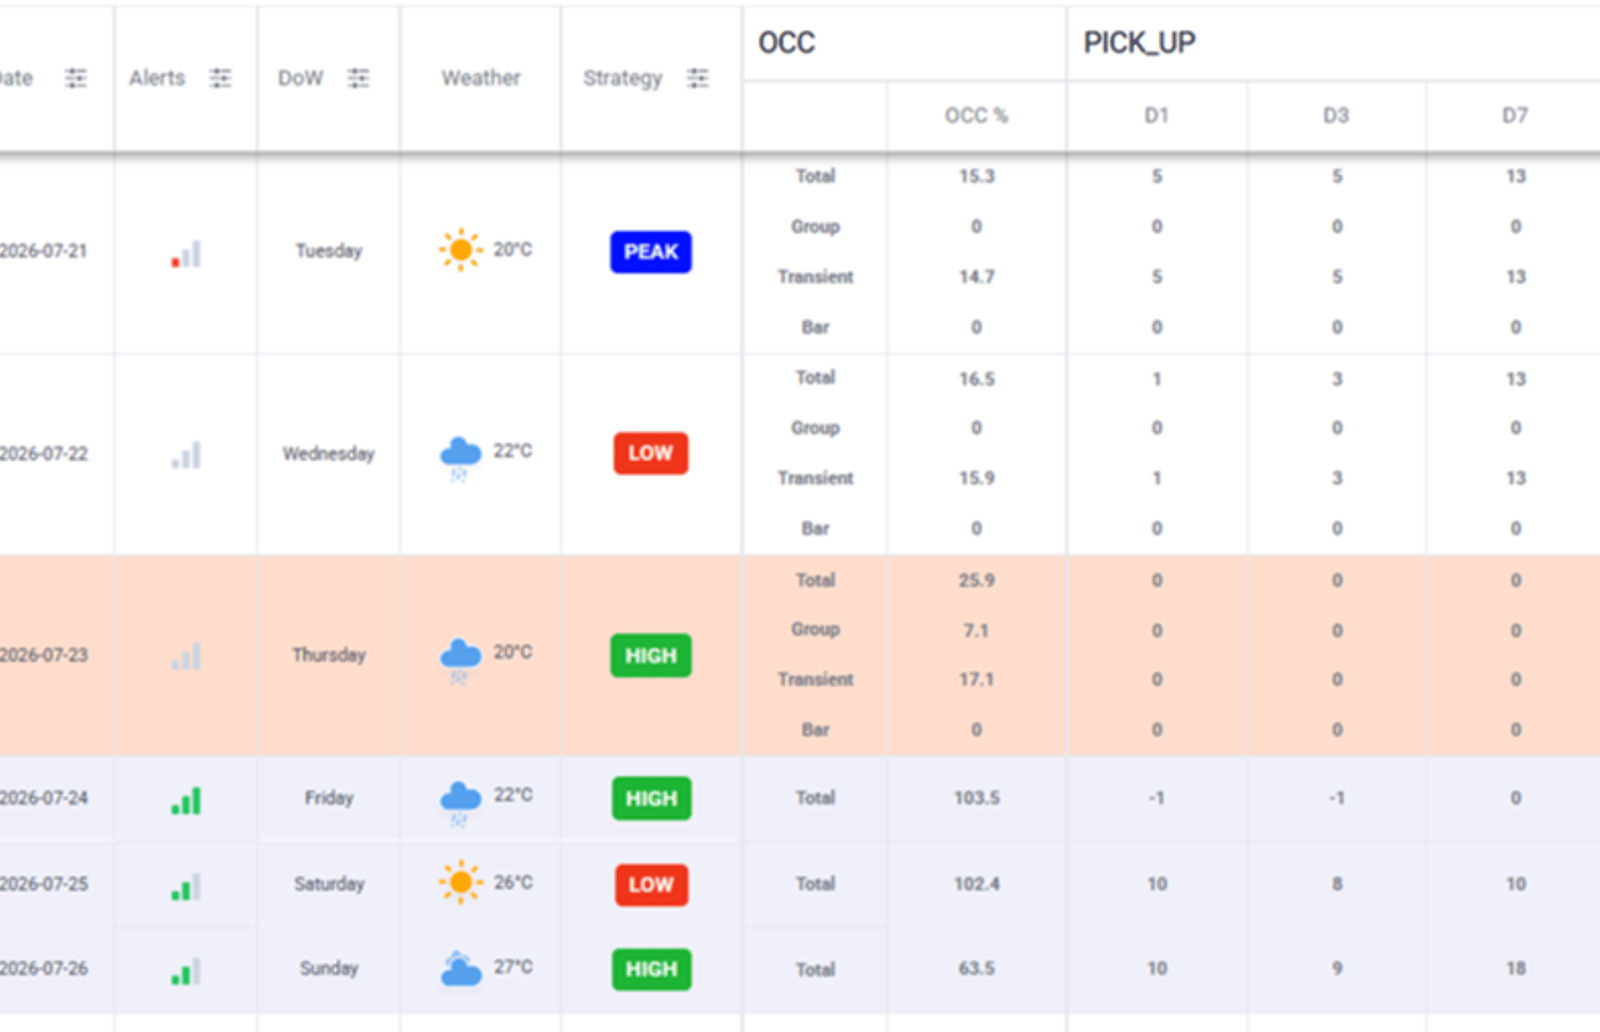Click the rain cloud icon for Wednesday
Image resolution: width=1600 pixels, height=1032 pixels.
[460, 457]
